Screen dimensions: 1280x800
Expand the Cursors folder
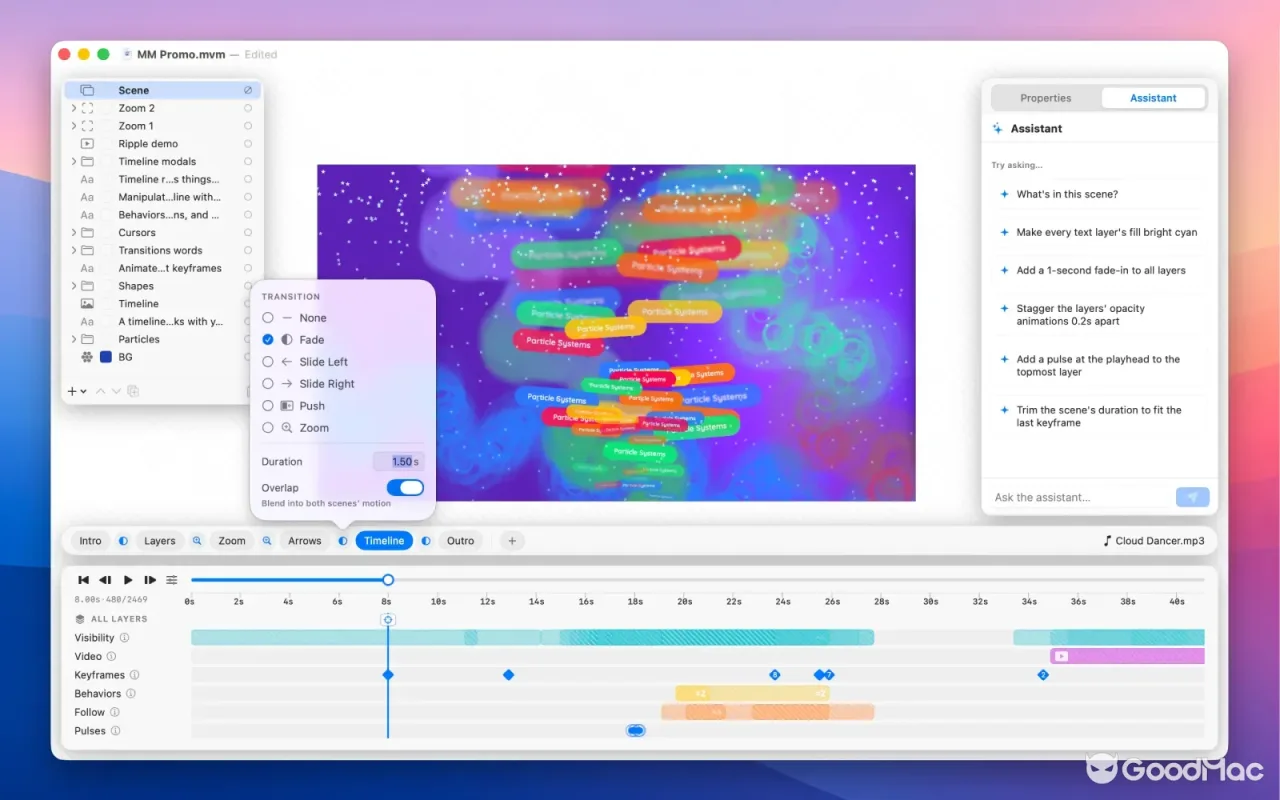73,233
